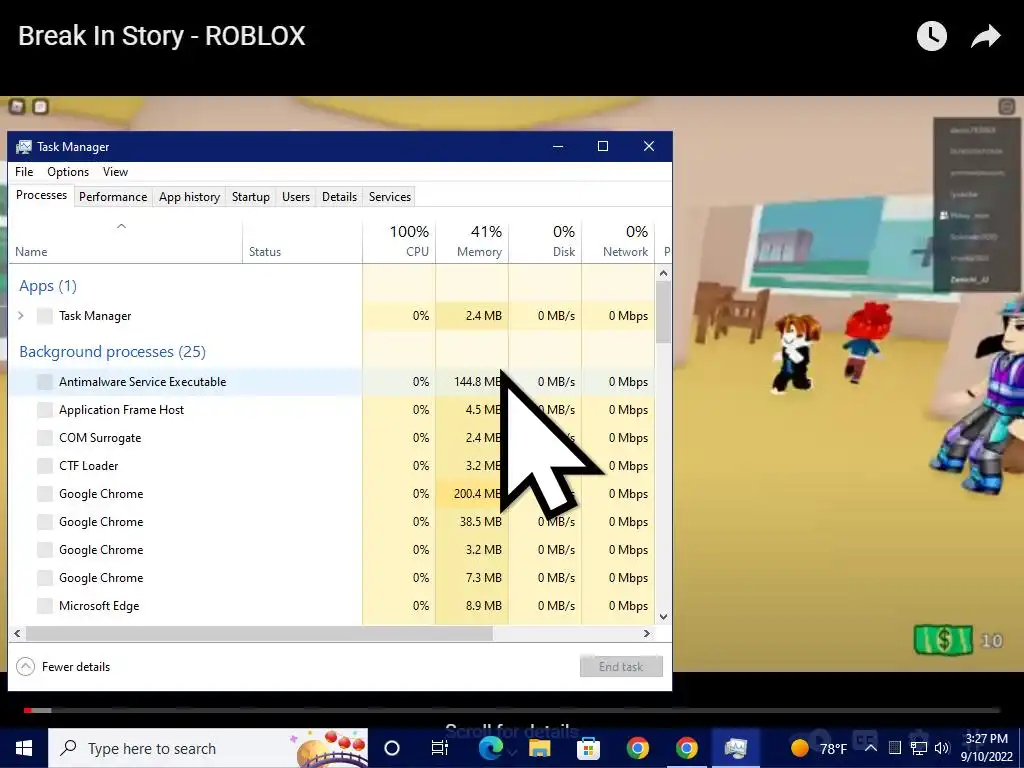Sort by the Memory column header
The width and height of the screenshot is (1024, 768).
click(472, 242)
